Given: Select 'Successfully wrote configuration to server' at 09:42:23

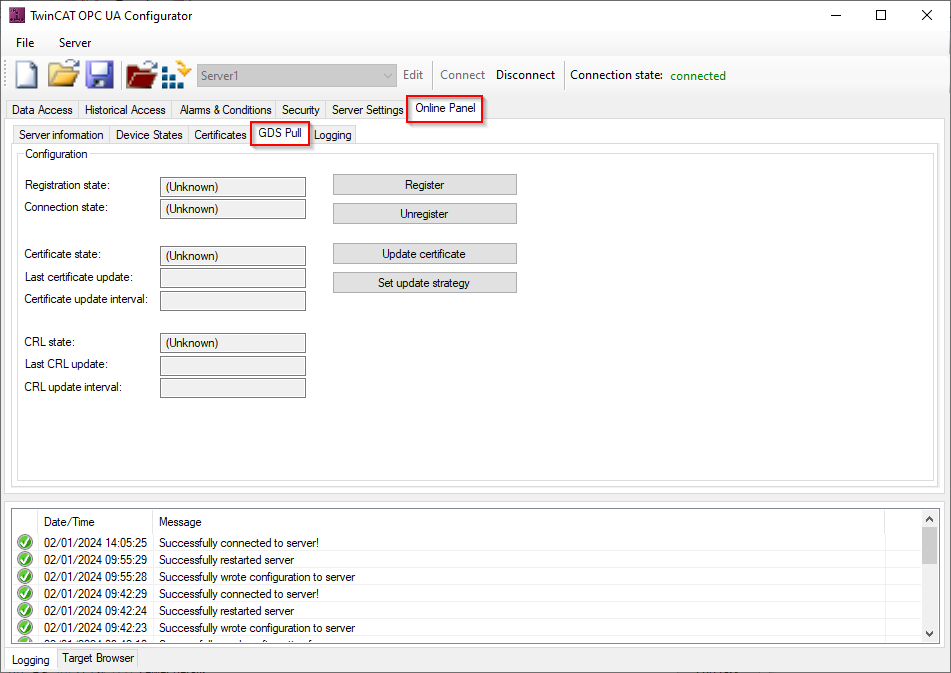Looking at the screenshot, I should click(x=467, y=628).
